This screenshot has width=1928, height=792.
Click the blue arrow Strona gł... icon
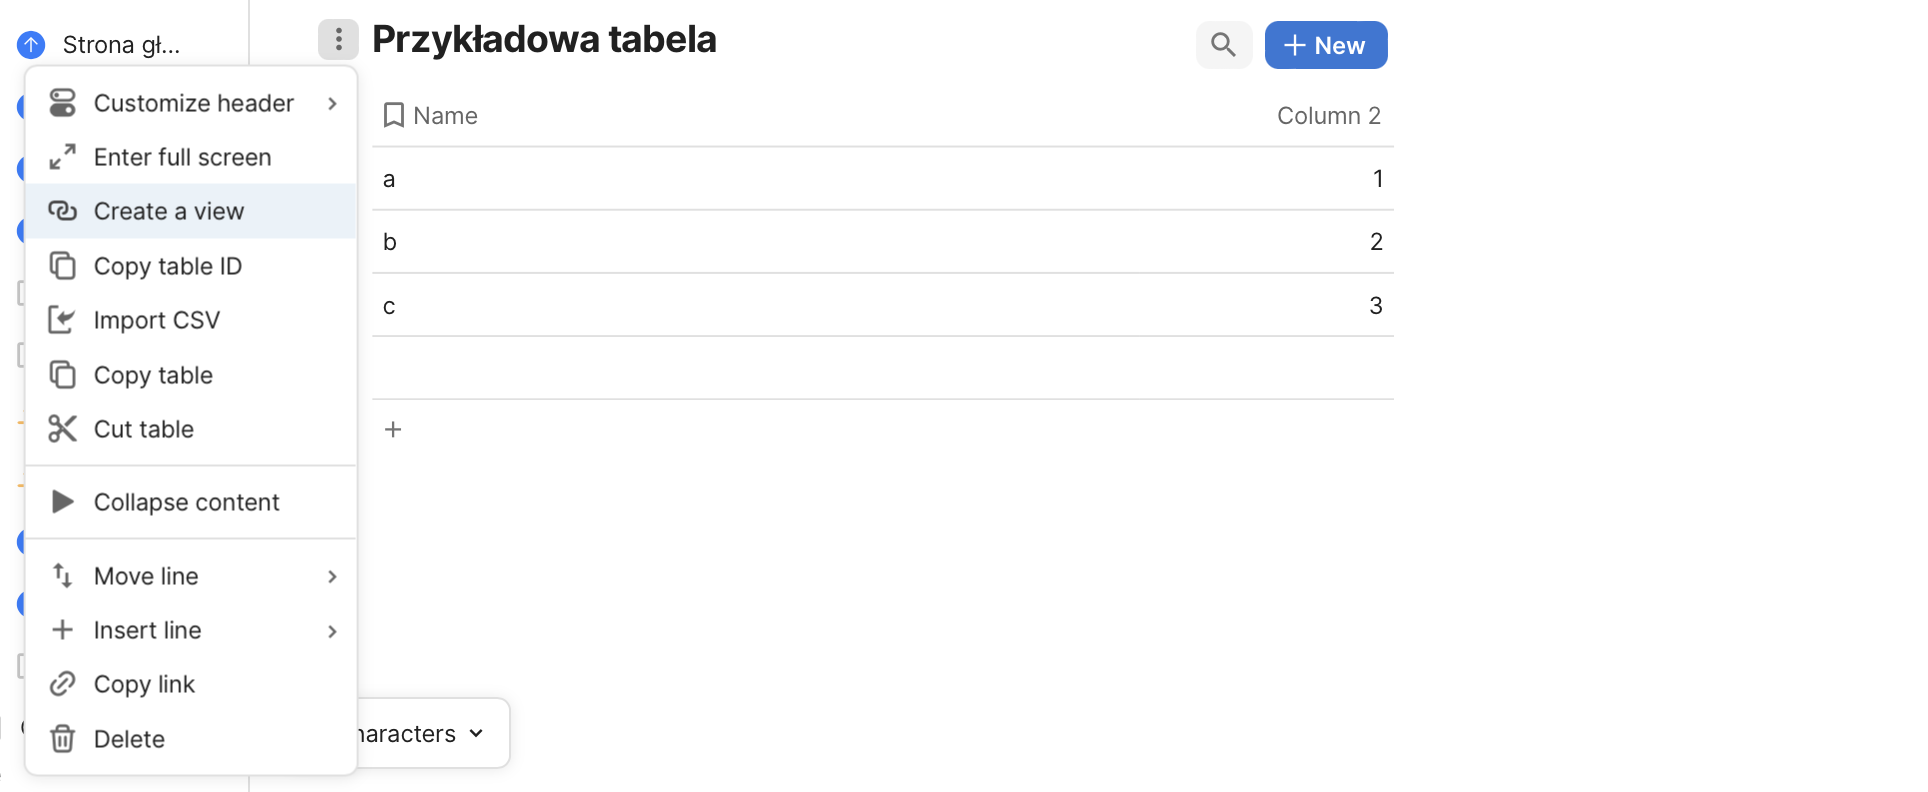click(x=31, y=45)
